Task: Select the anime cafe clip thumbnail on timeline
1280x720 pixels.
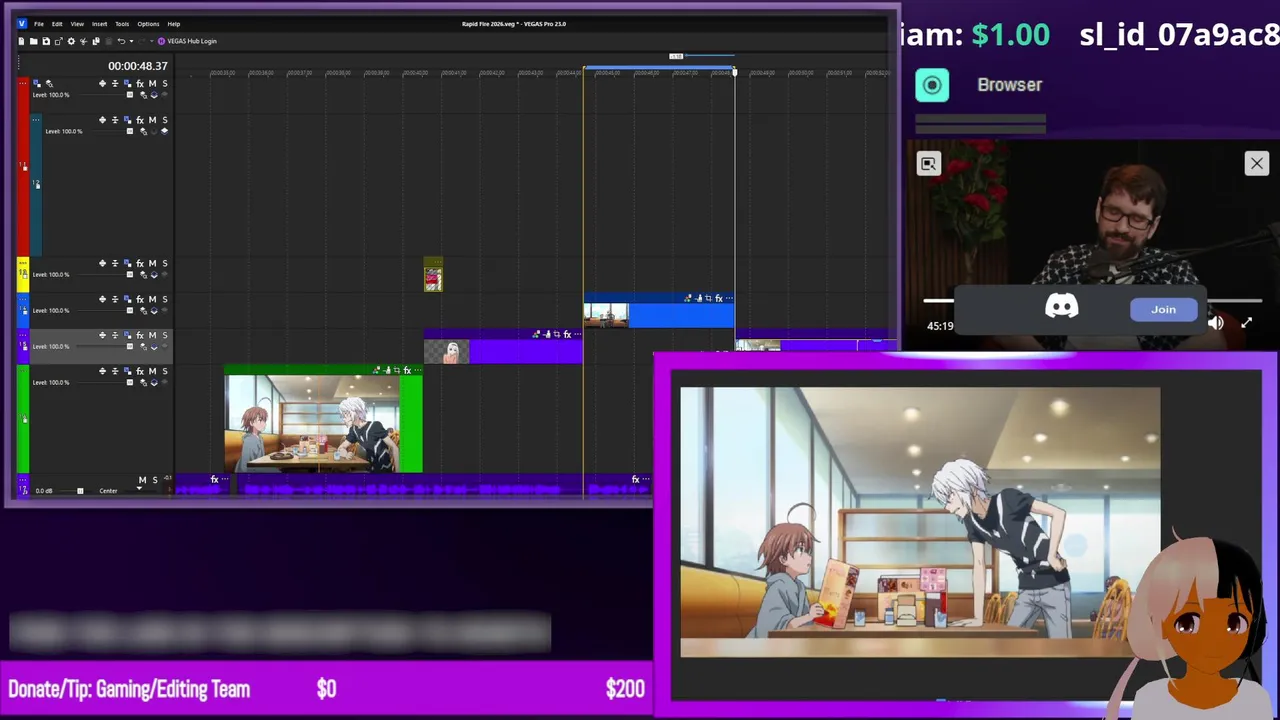Action: click(x=312, y=424)
